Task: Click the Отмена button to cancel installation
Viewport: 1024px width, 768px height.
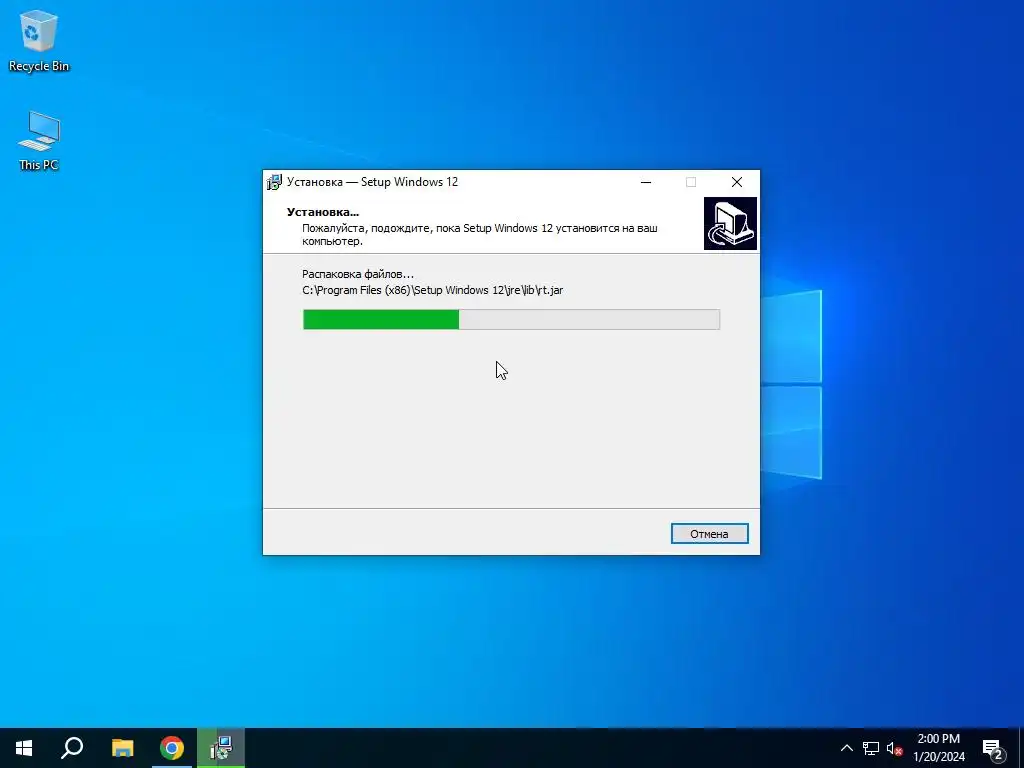Action: [709, 534]
